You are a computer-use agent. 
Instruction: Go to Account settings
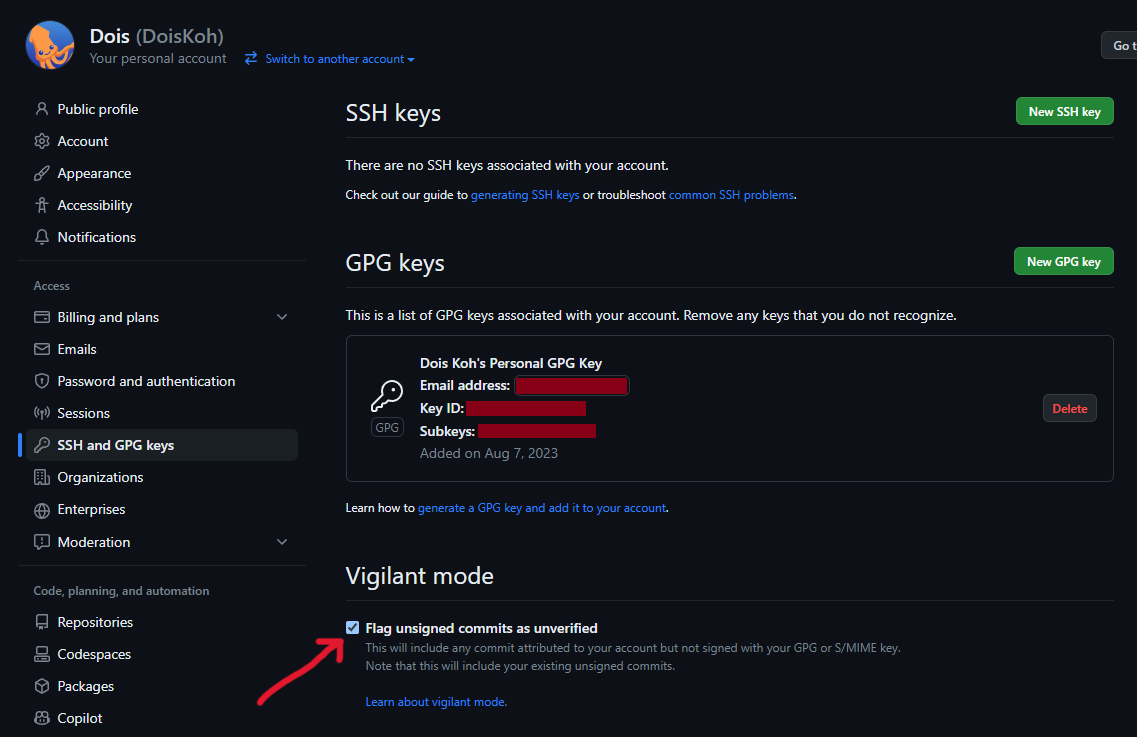(x=83, y=141)
